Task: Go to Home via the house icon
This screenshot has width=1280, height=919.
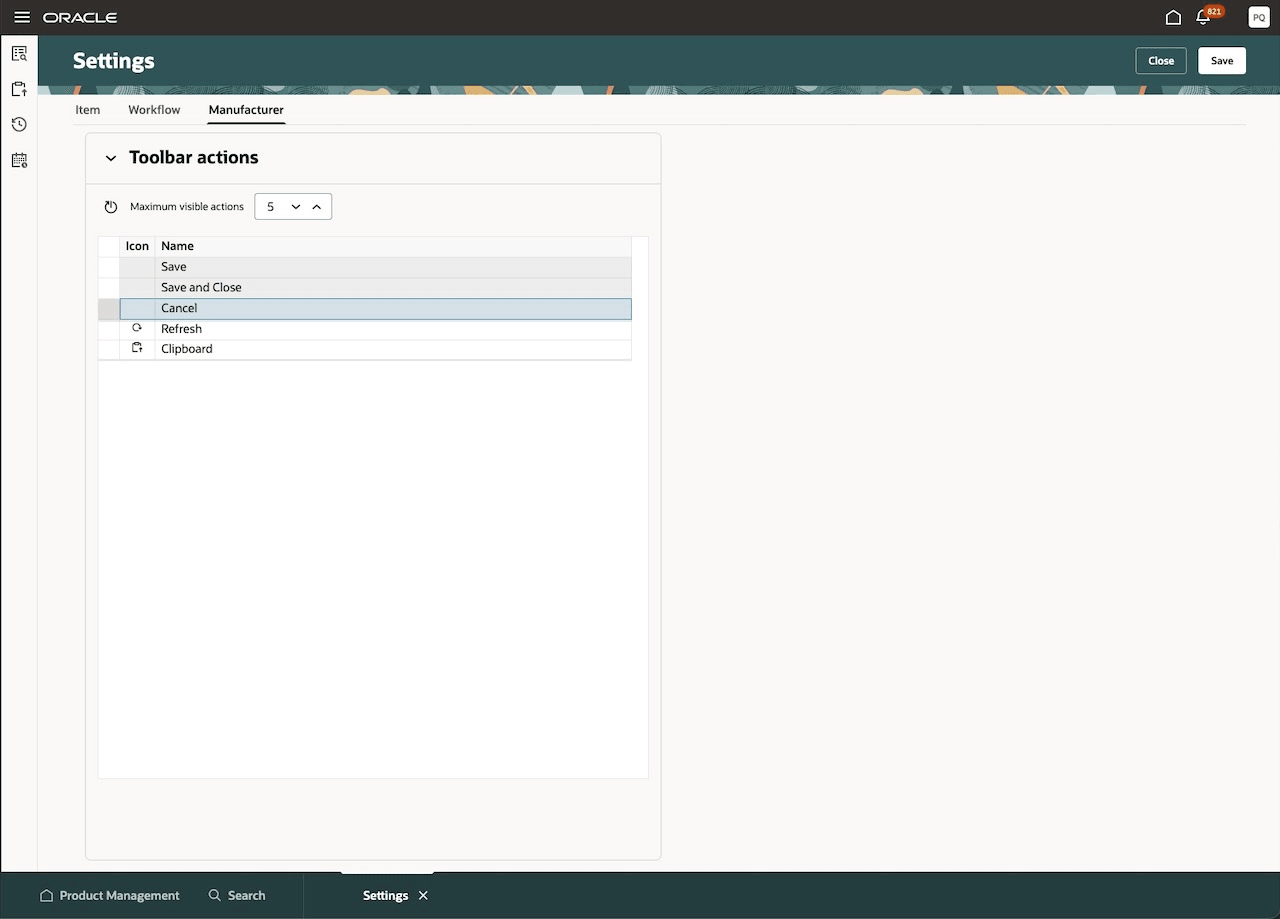Action: point(1173,18)
